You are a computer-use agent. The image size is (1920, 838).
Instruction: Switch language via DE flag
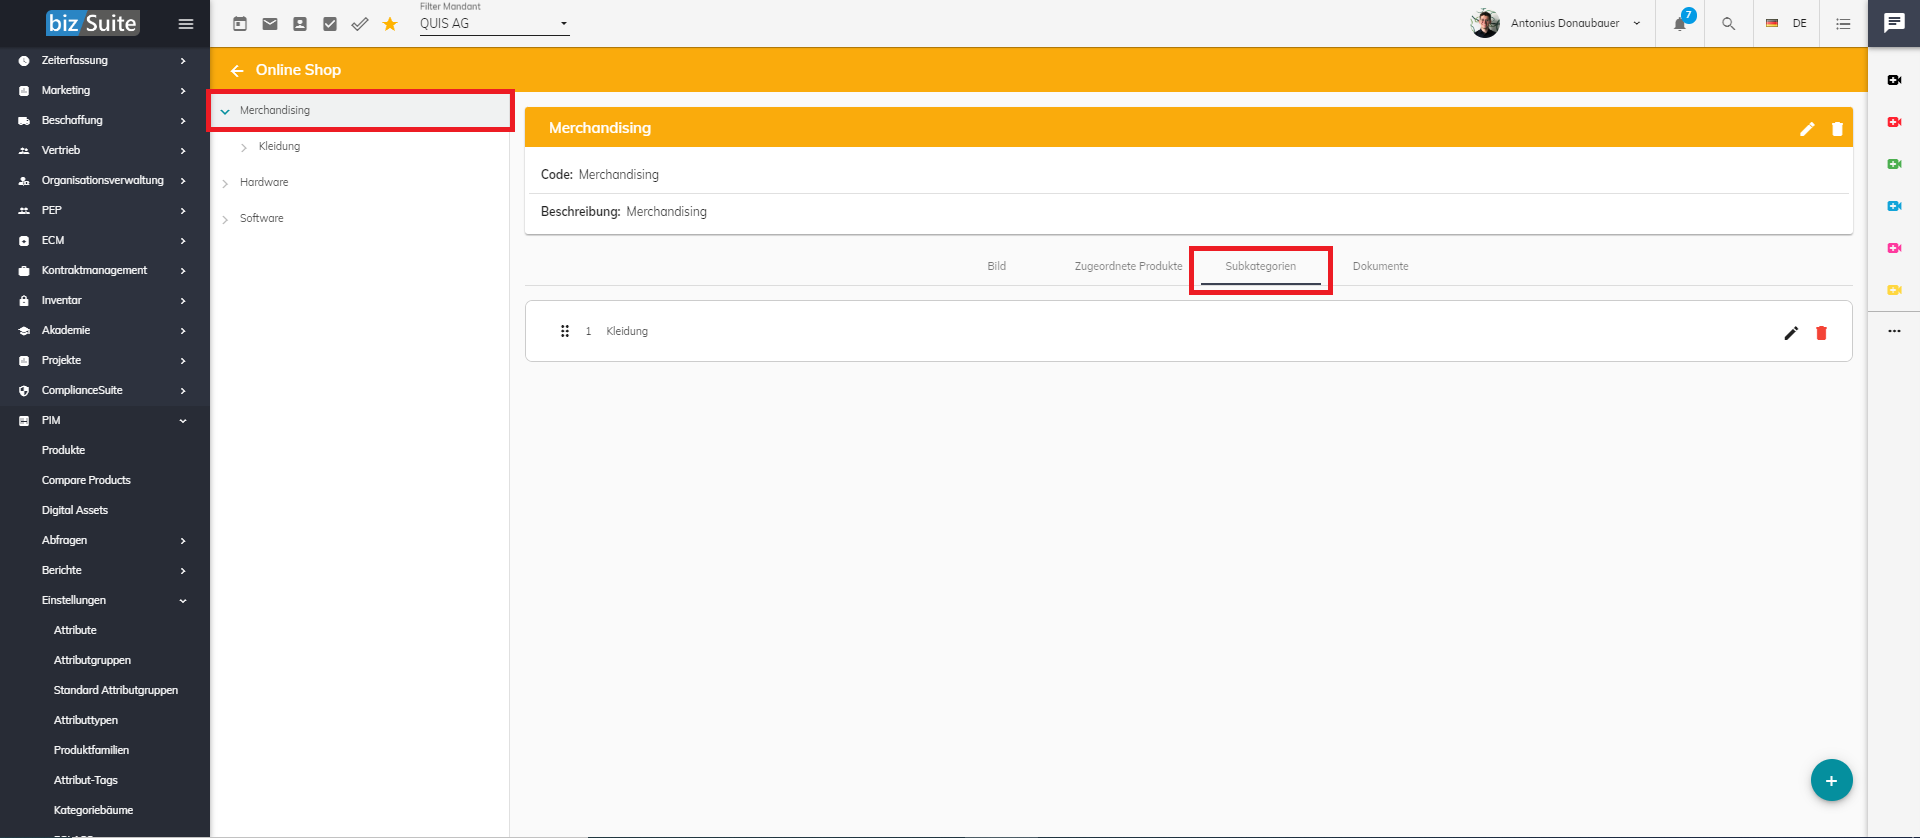[1786, 23]
